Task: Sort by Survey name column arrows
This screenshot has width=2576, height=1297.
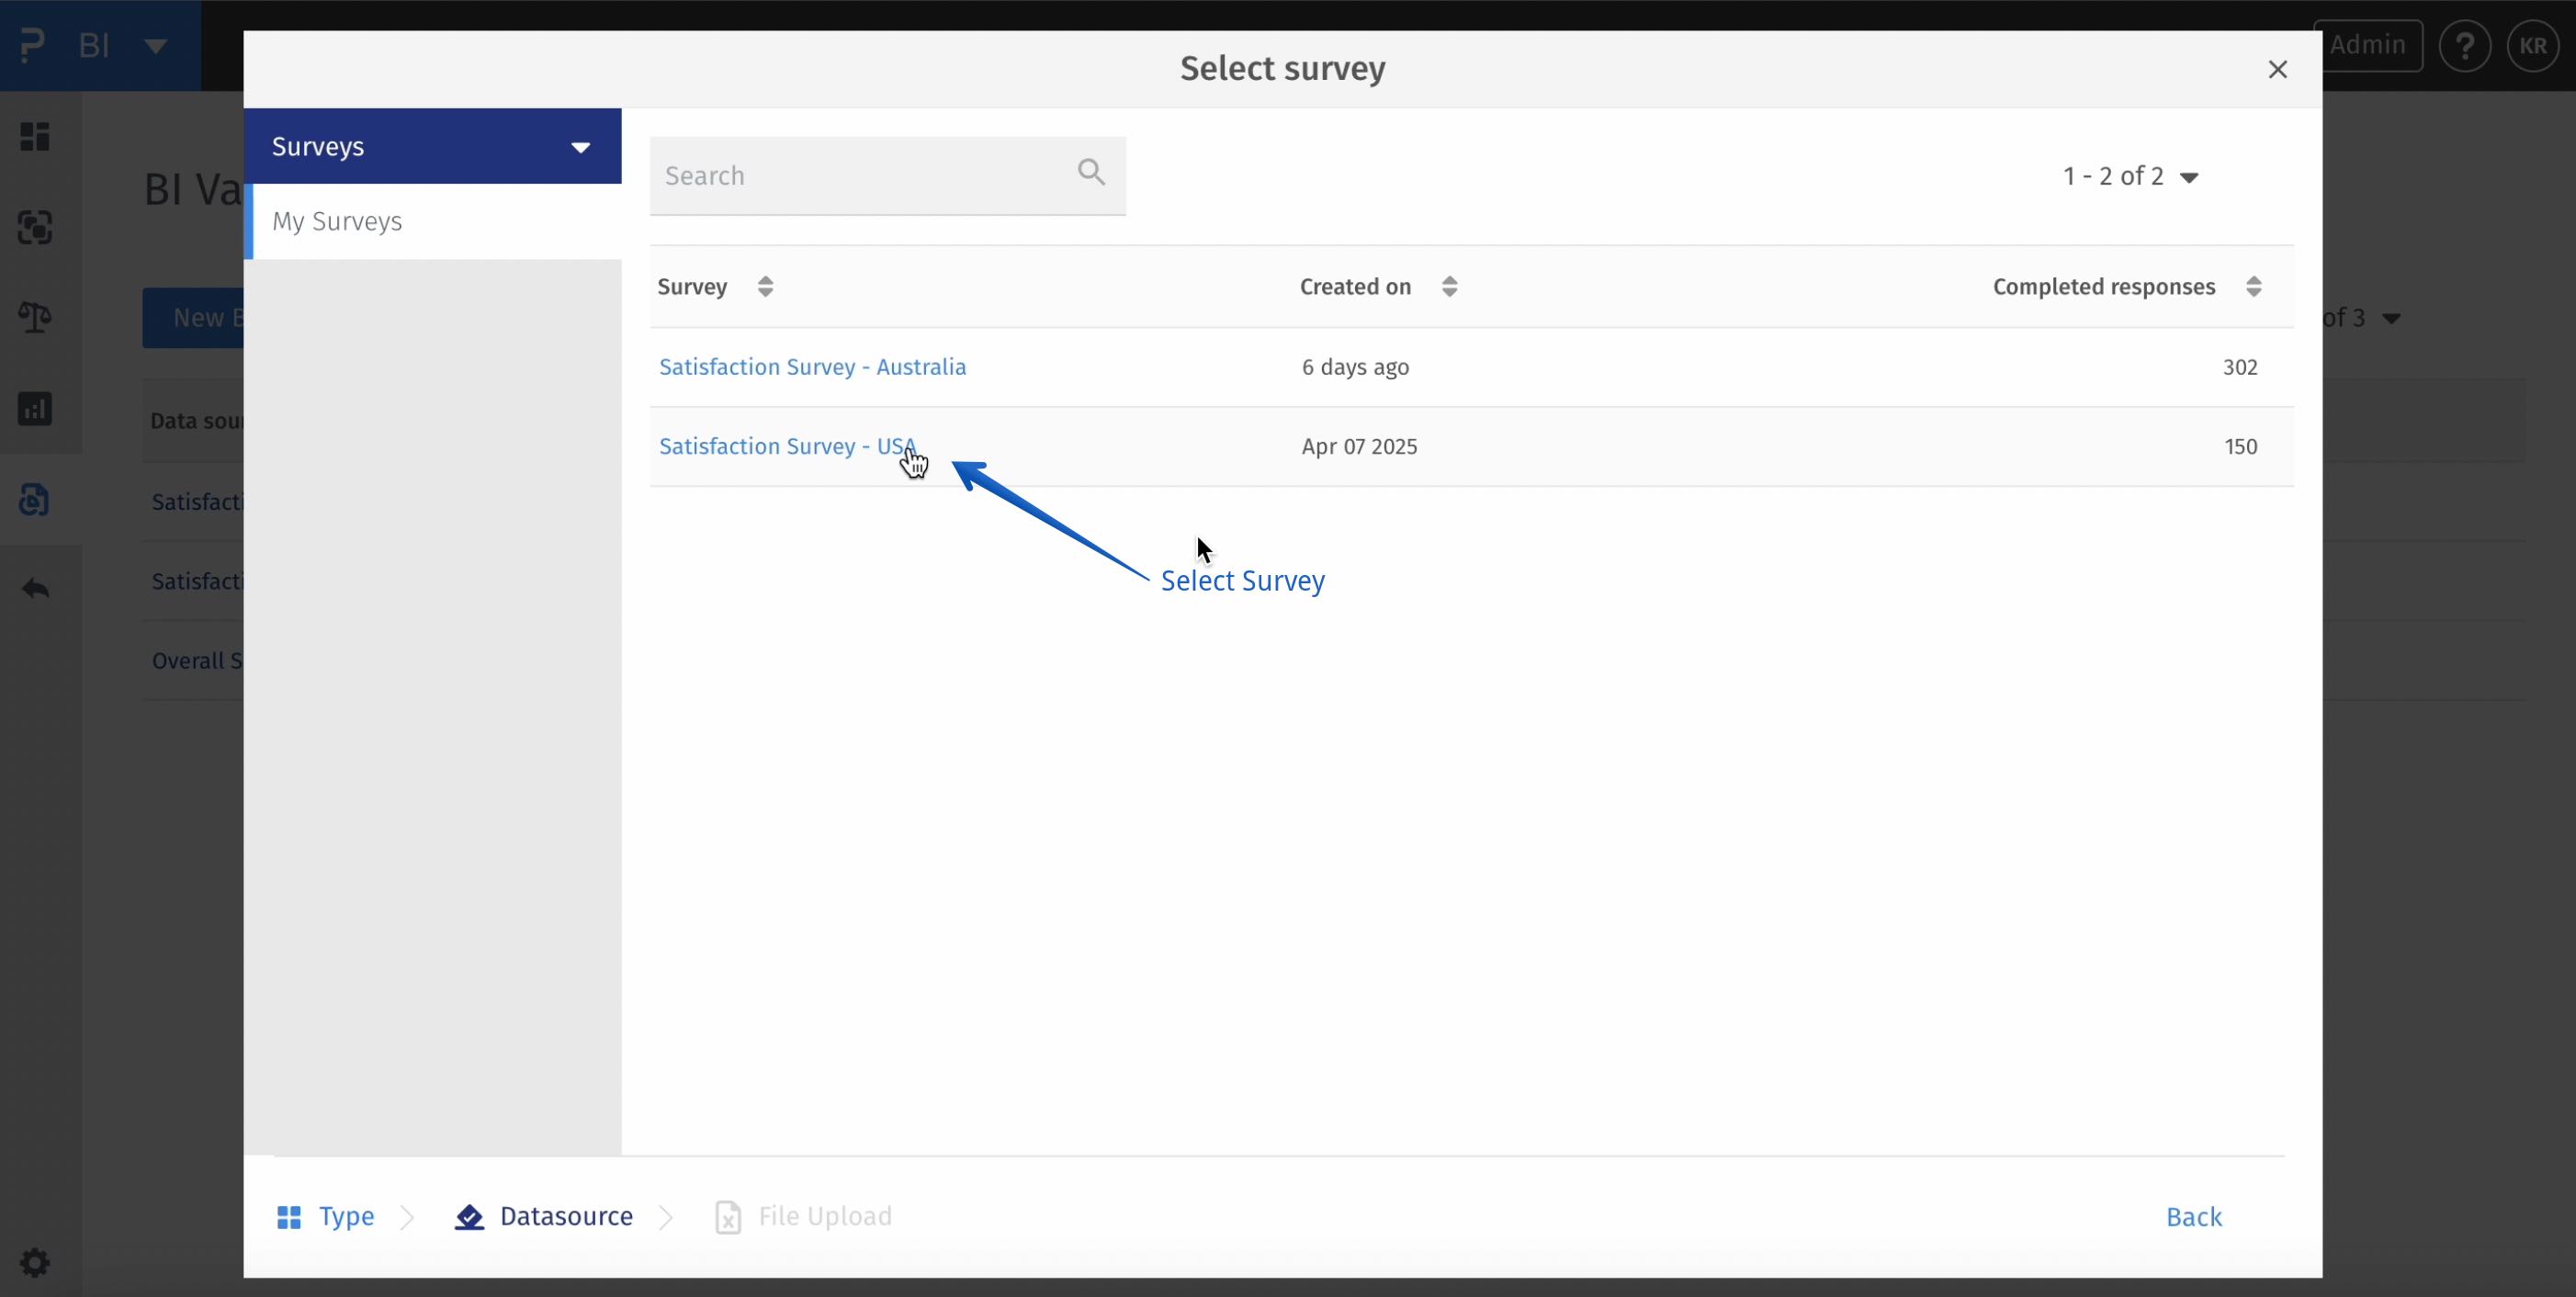Action: (765, 287)
